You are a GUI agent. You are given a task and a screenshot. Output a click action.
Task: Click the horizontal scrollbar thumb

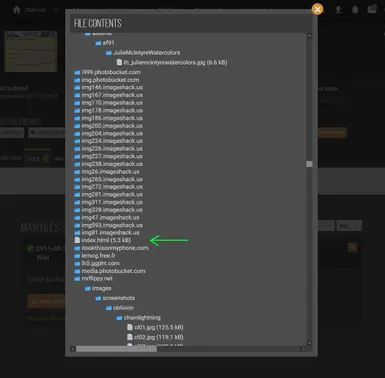pyautogui.click(x=116, y=349)
